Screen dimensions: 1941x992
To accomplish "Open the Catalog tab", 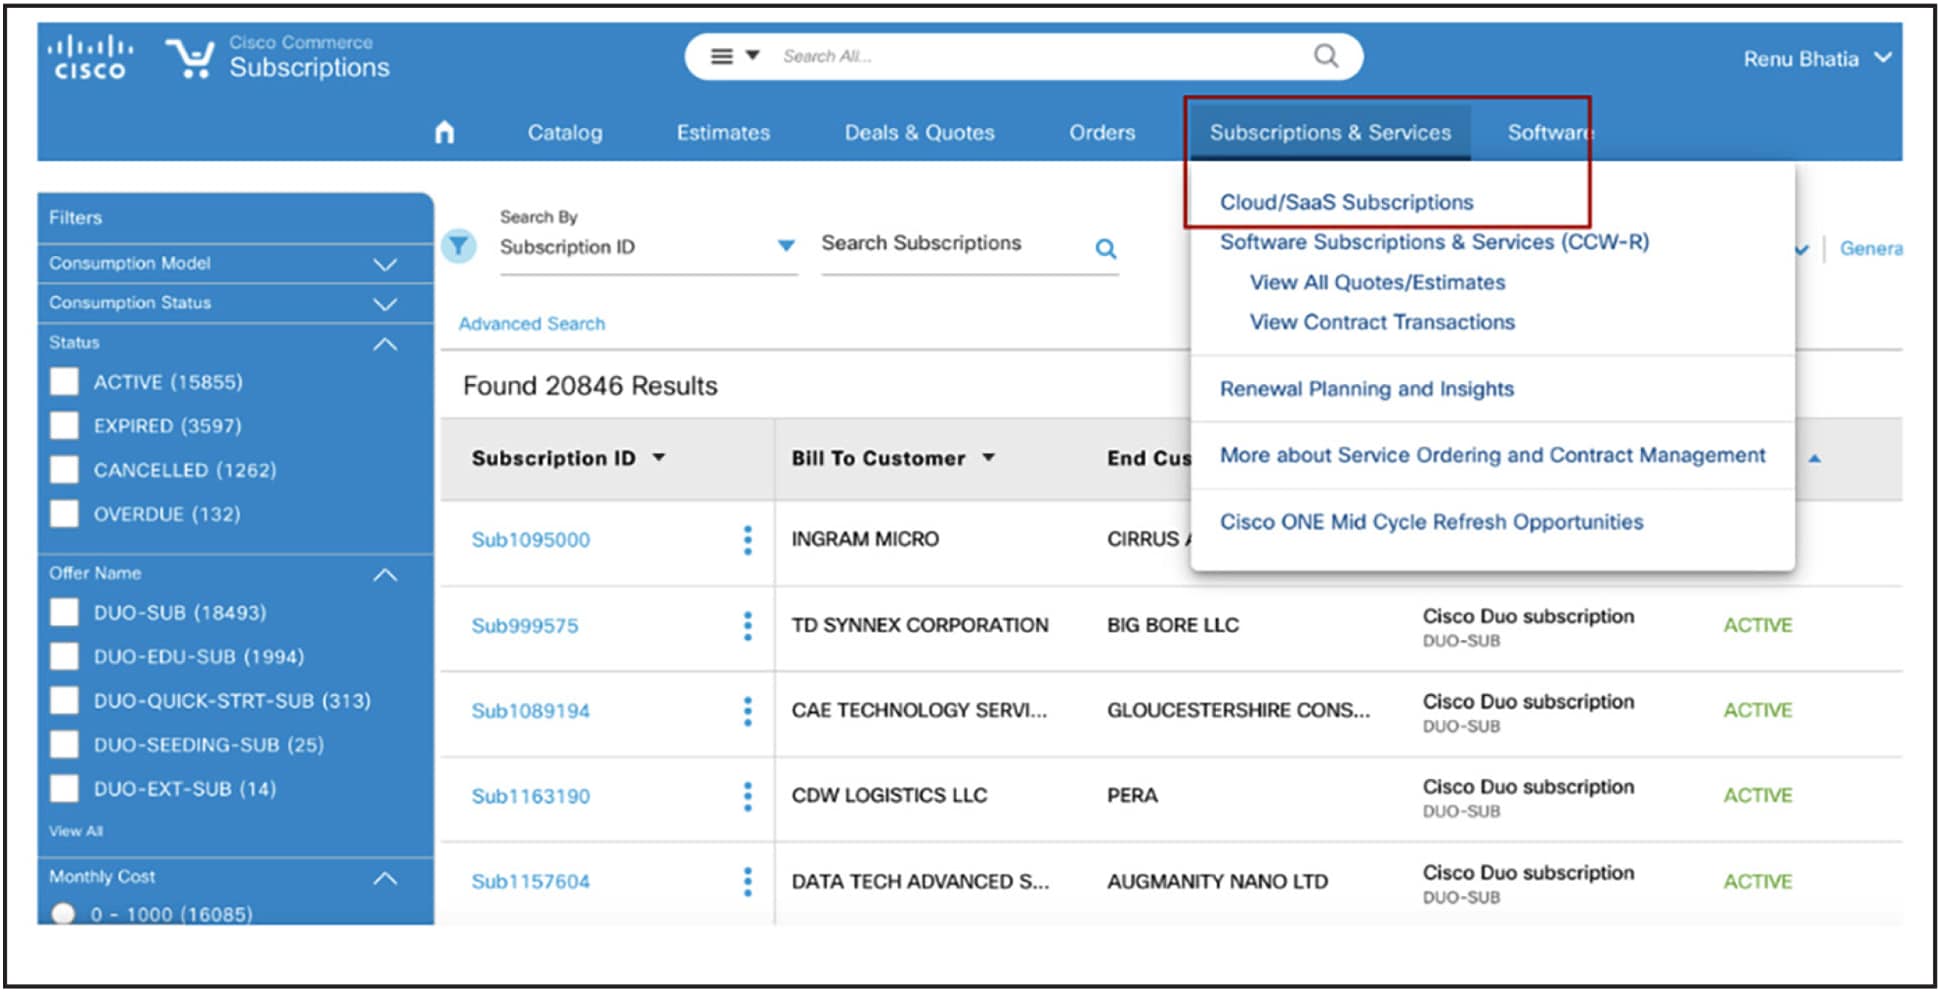I will 565,132.
